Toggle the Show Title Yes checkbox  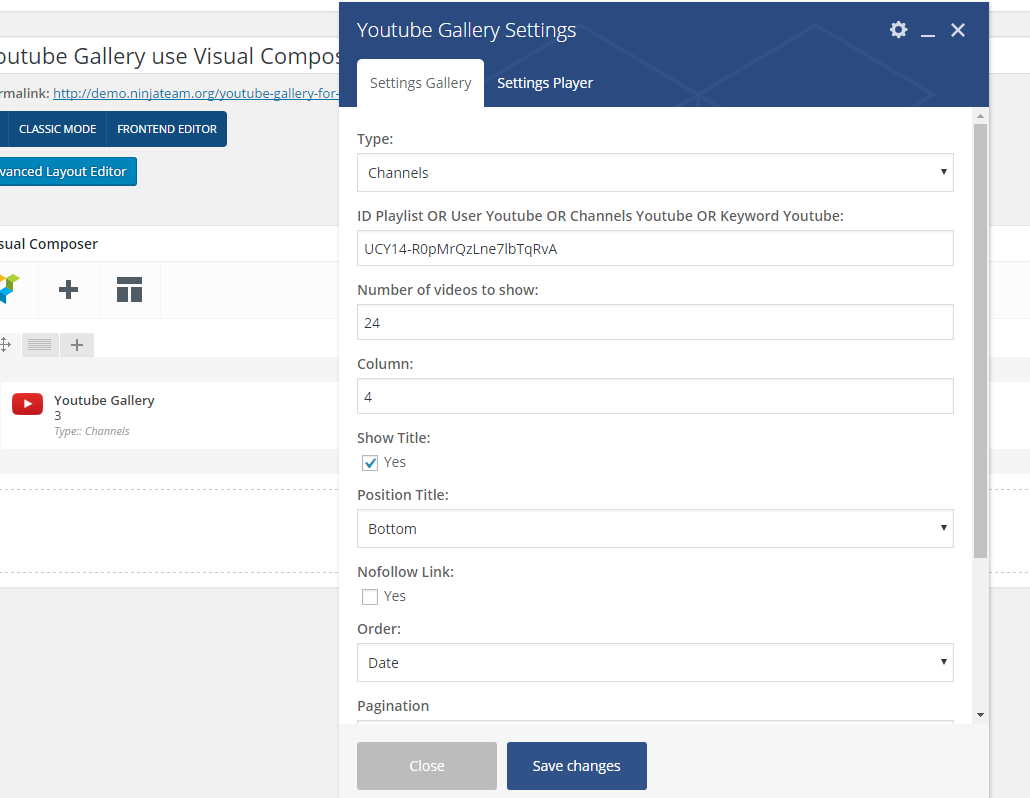[x=370, y=463]
